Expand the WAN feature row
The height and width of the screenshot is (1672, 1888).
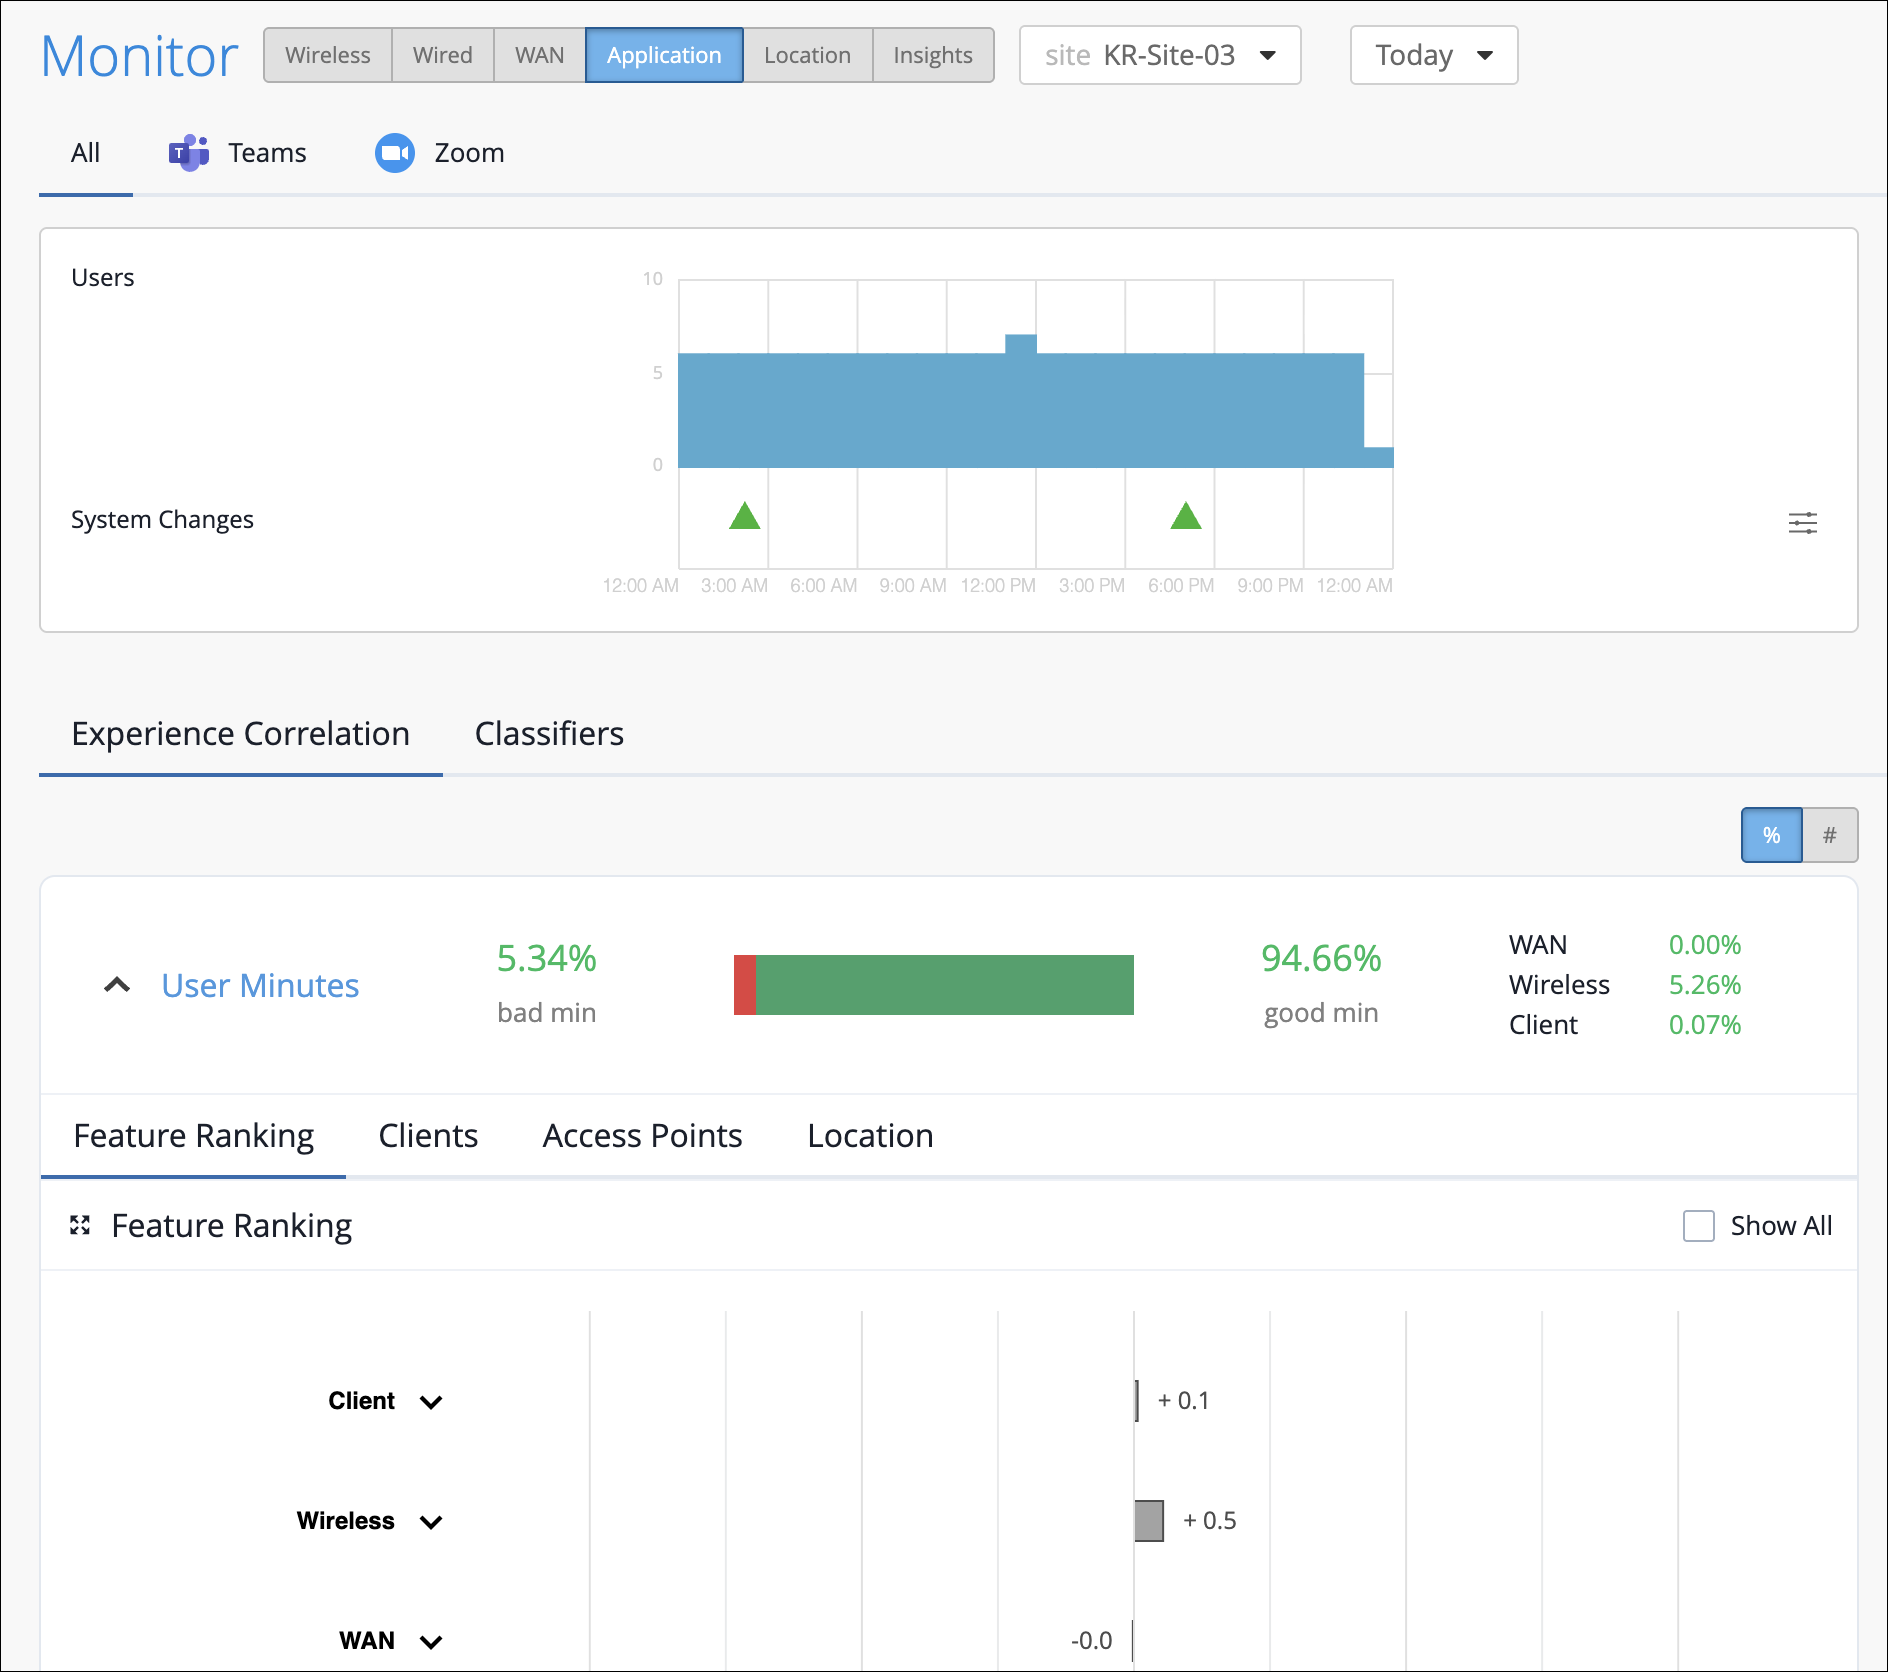pyautogui.click(x=431, y=1642)
